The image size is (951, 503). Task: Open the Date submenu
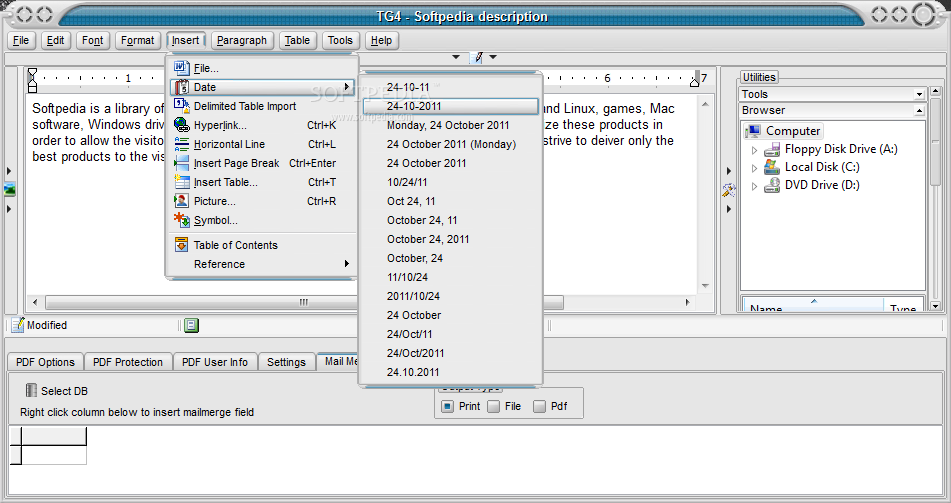262,87
